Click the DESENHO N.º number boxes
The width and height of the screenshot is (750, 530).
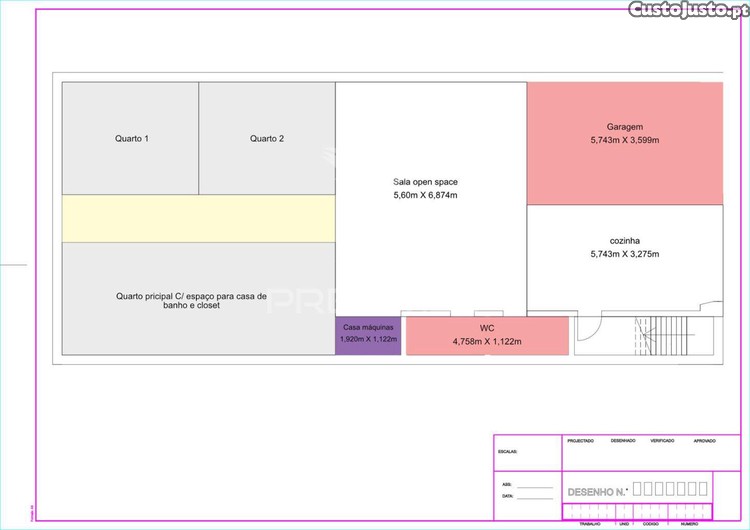coord(671,489)
